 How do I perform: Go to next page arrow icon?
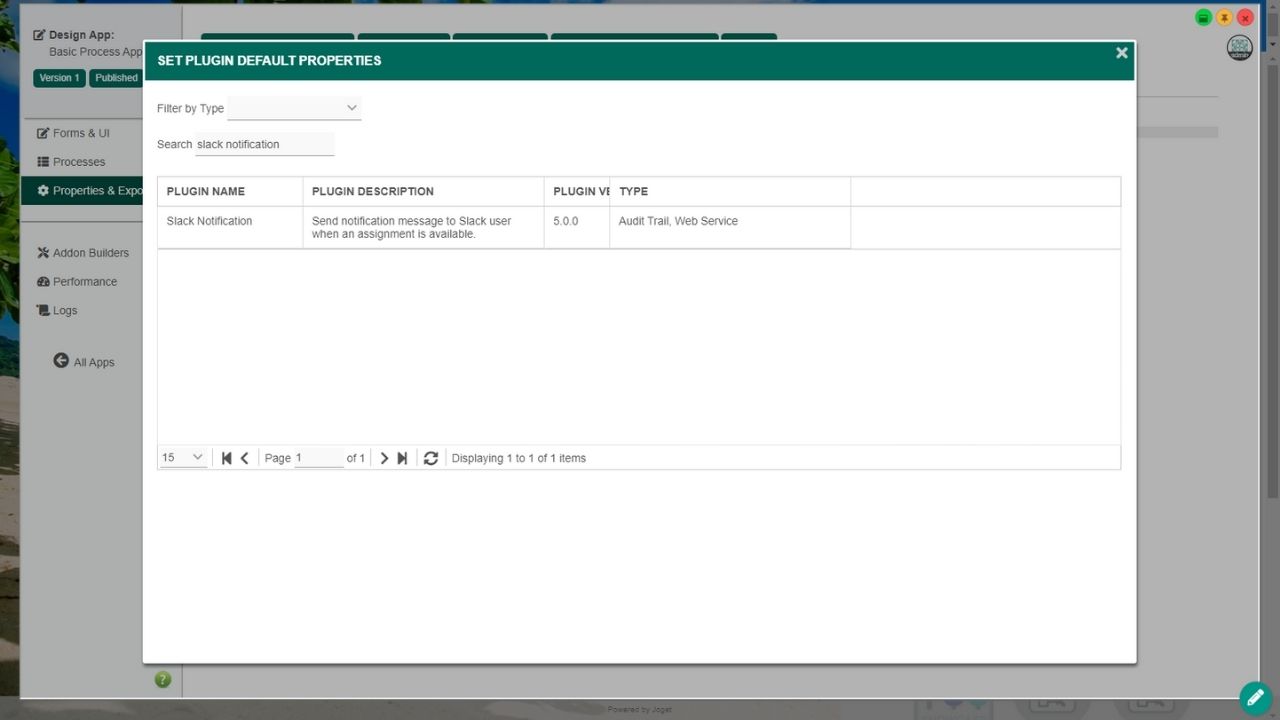tap(384, 458)
